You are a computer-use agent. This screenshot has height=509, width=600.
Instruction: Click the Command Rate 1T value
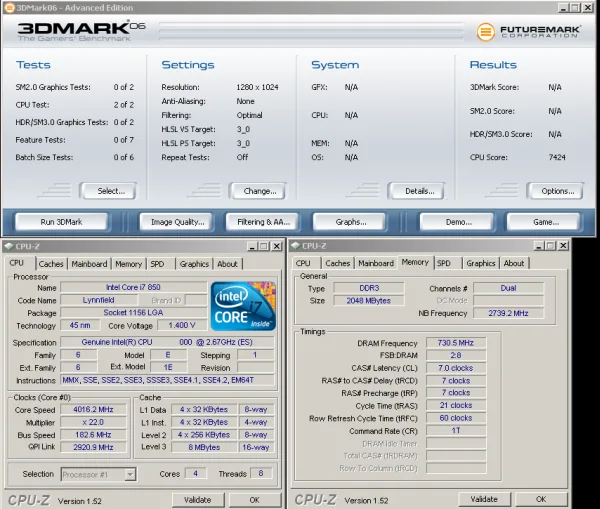tap(456, 431)
